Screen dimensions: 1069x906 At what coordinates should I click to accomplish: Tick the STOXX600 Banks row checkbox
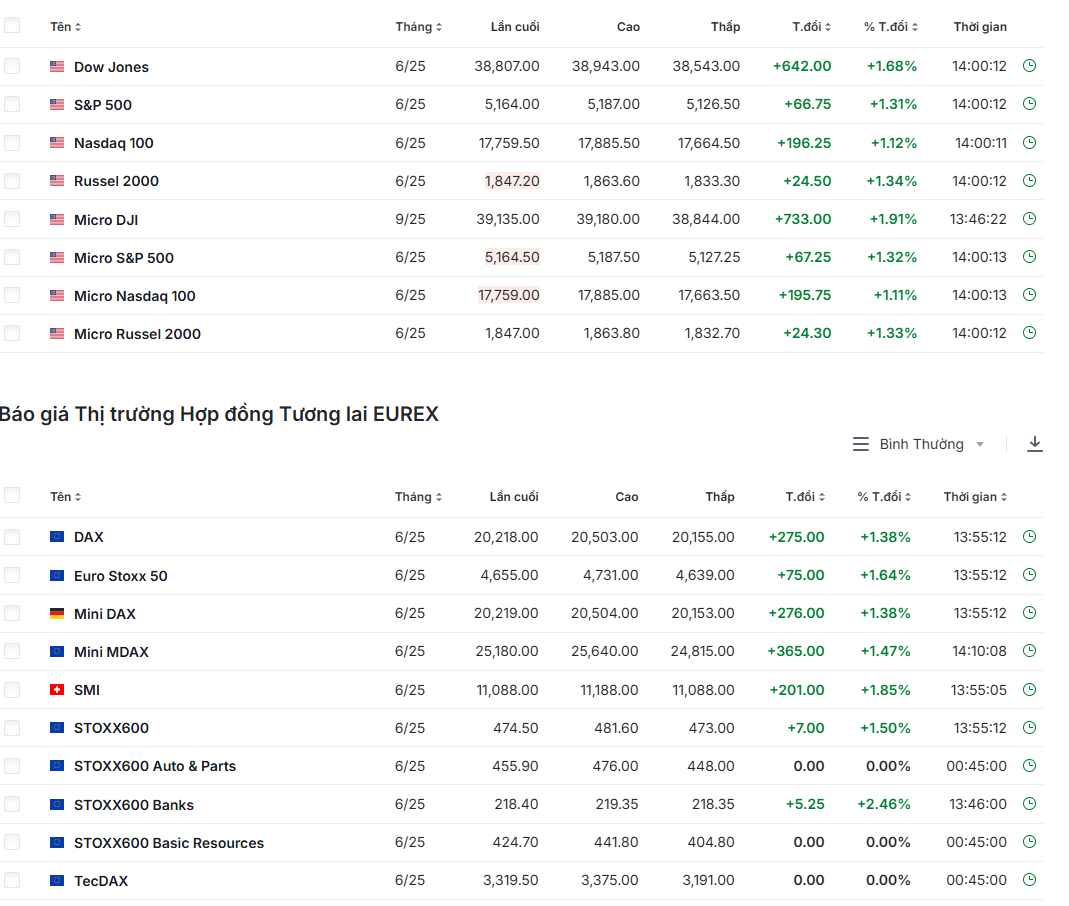[12, 804]
